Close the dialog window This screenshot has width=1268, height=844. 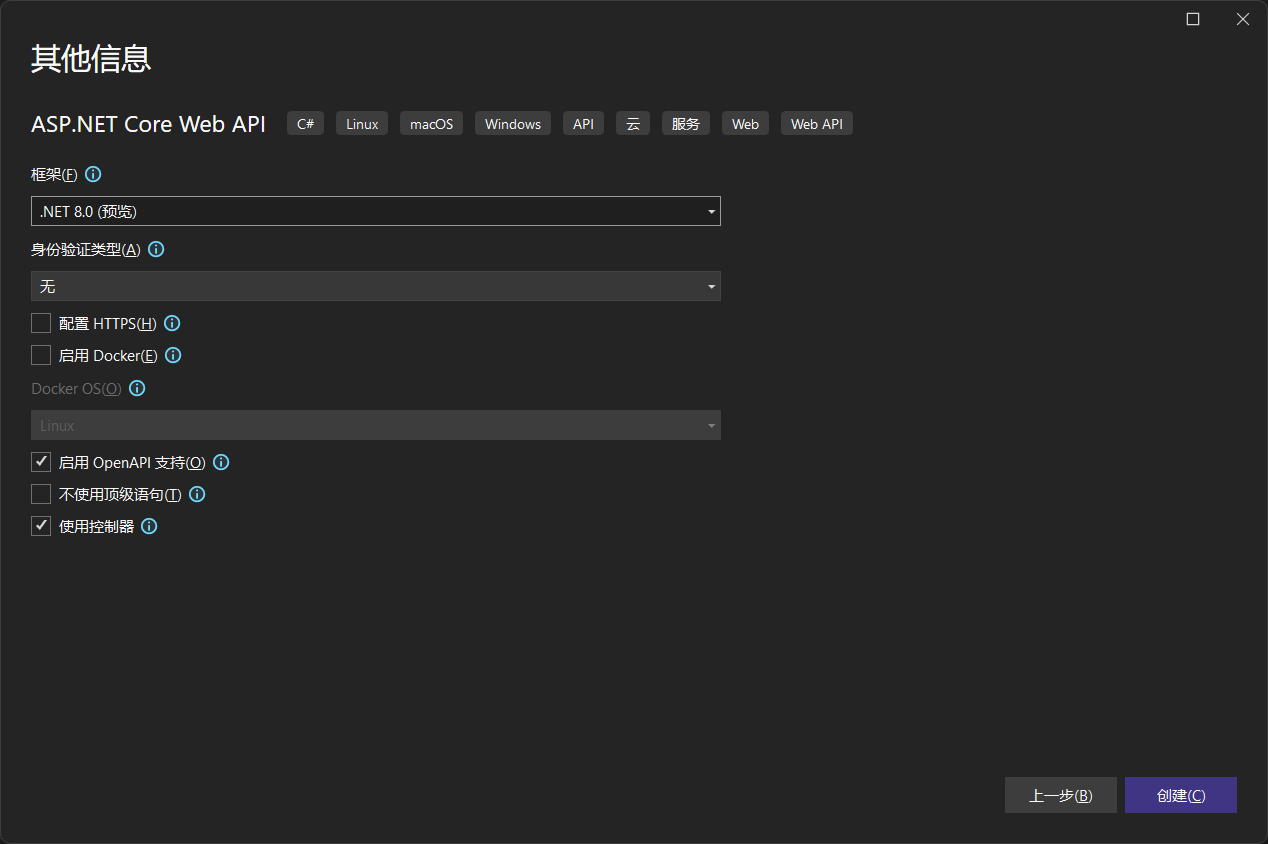(x=1243, y=19)
